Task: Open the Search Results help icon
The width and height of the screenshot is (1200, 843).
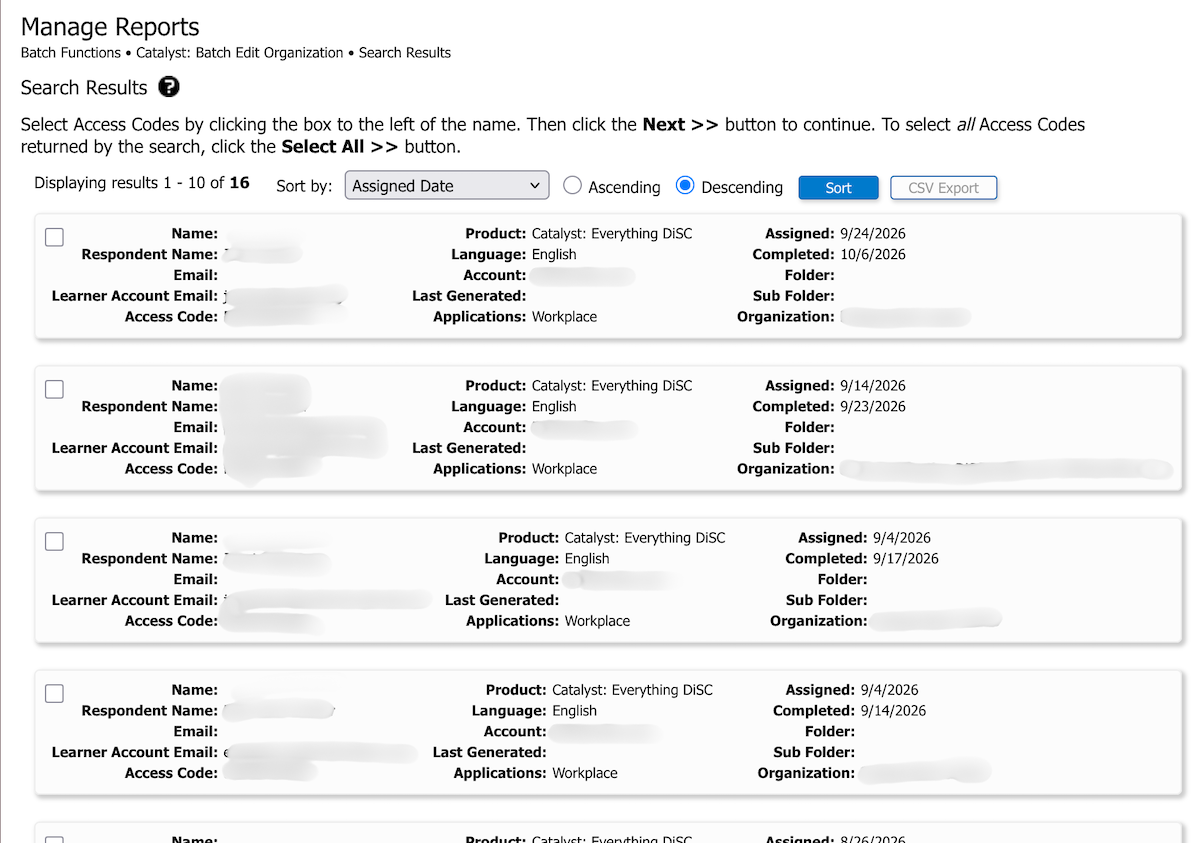Action: 169,87
